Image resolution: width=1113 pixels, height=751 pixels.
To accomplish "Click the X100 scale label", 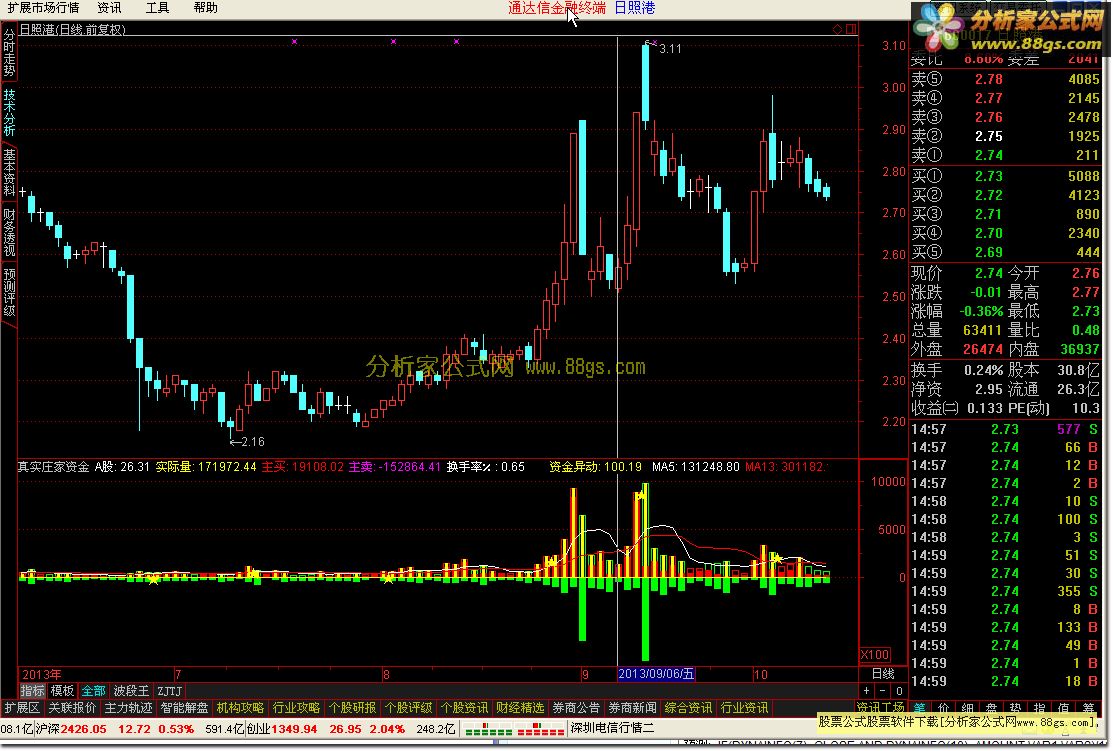I will [x=875, y=654].
